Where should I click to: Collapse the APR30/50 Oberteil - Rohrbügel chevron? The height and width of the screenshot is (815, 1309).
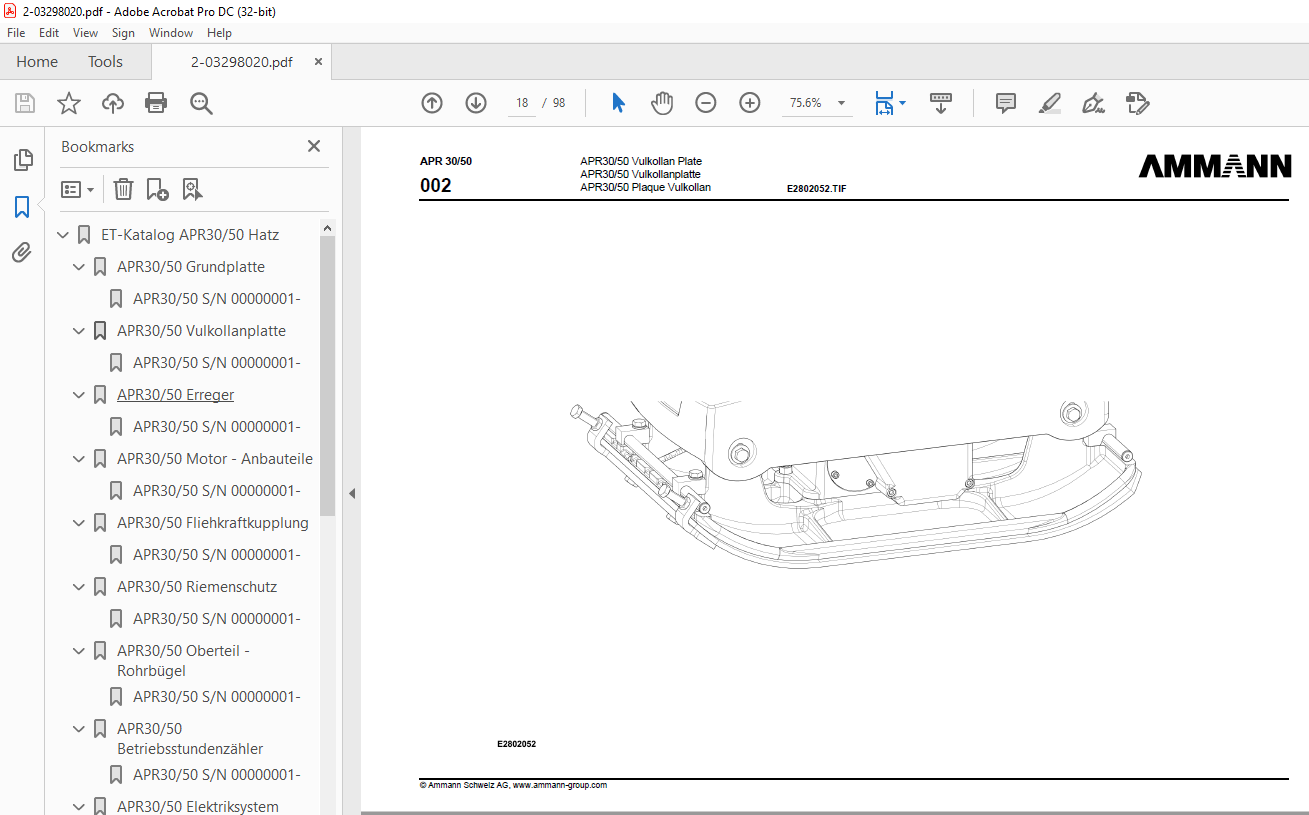79,651
